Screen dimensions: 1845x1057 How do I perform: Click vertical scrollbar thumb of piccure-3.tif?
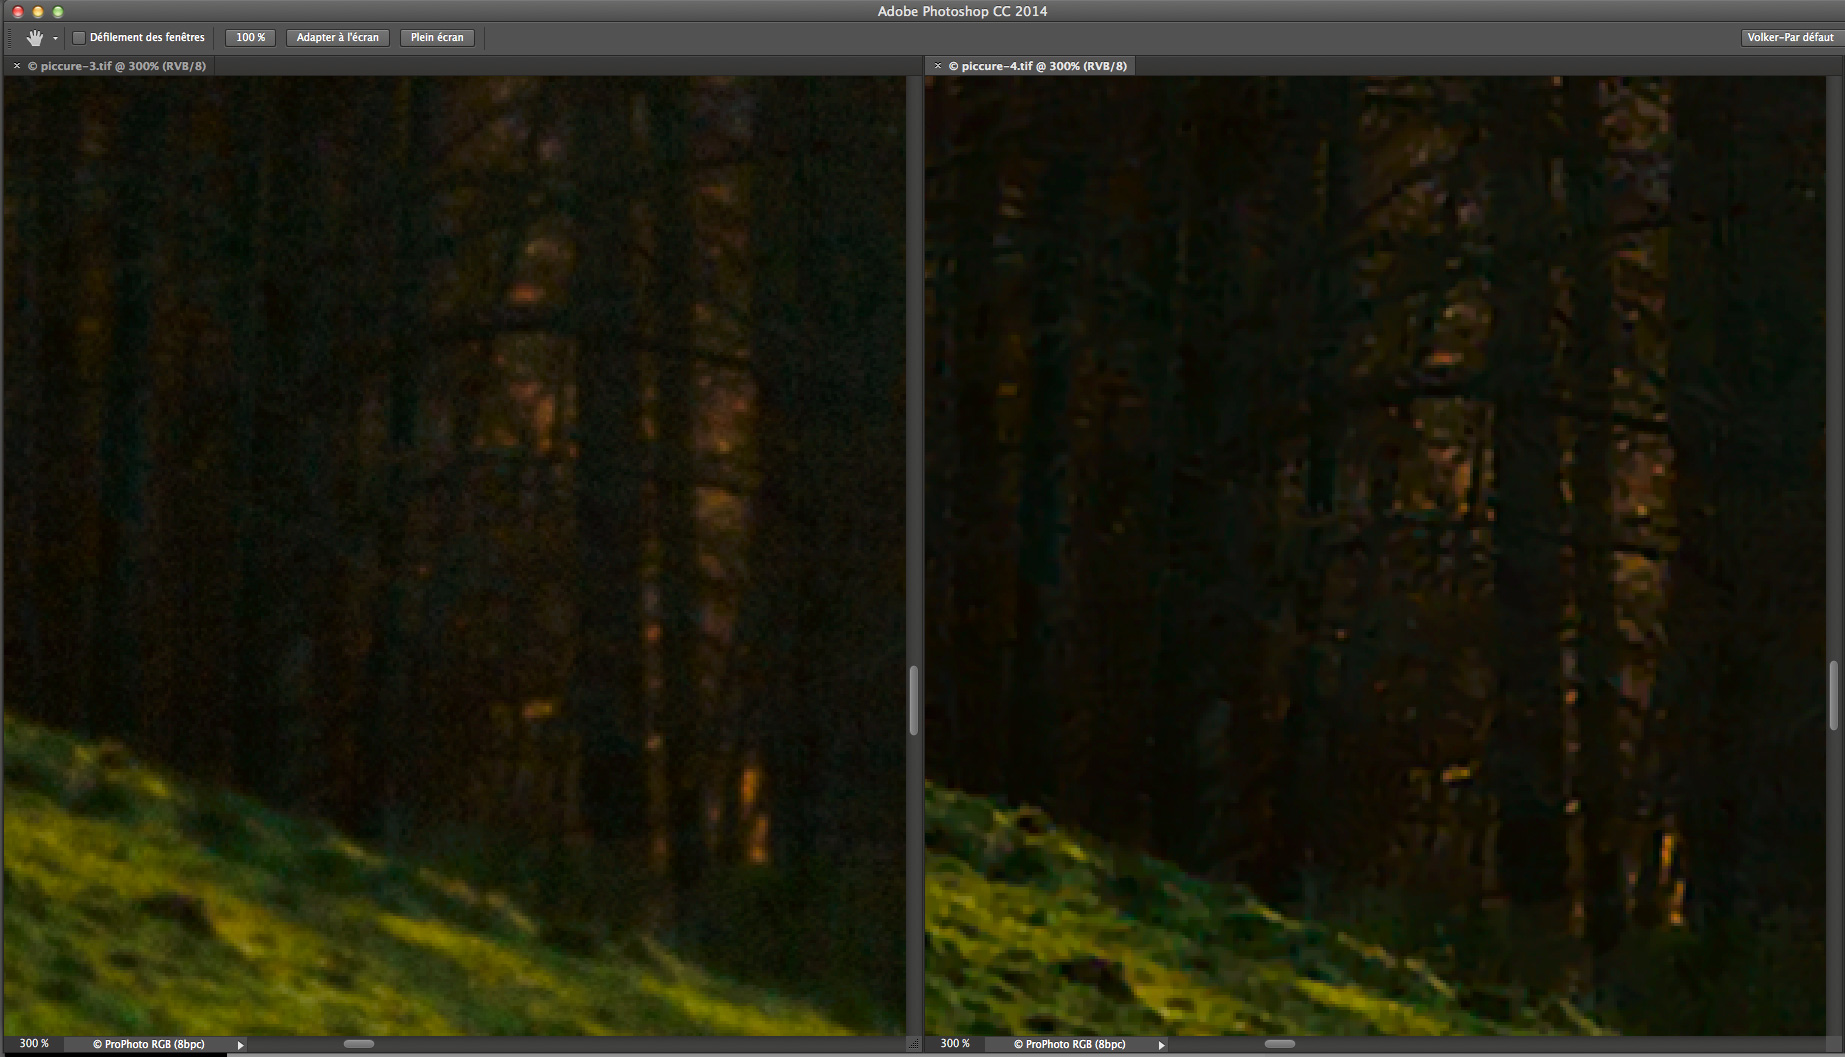pos(913,701)
